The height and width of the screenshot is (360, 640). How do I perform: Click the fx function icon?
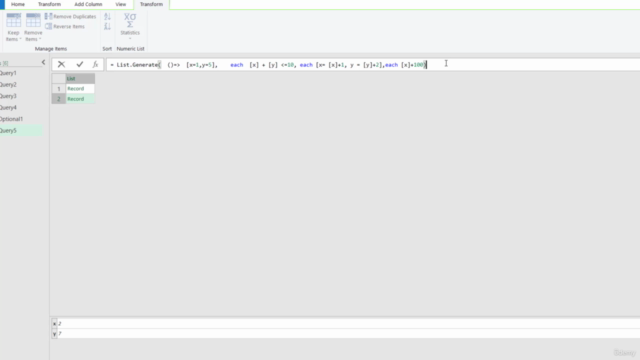tap(95, 64)
